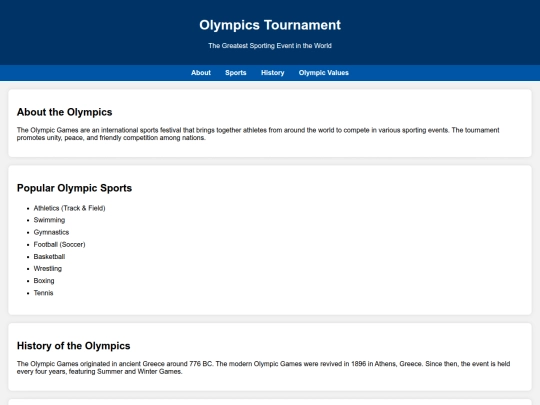
Task: Click the paragraph about origins in ancient Greece
Action: (x=263, y=367)
